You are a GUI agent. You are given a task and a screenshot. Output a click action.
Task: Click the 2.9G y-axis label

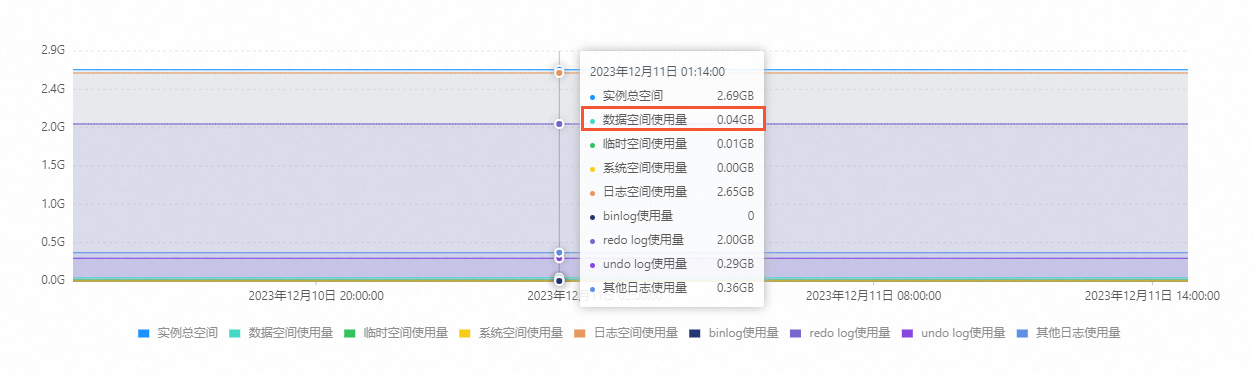pyautogui.click(x=53, y=50)
